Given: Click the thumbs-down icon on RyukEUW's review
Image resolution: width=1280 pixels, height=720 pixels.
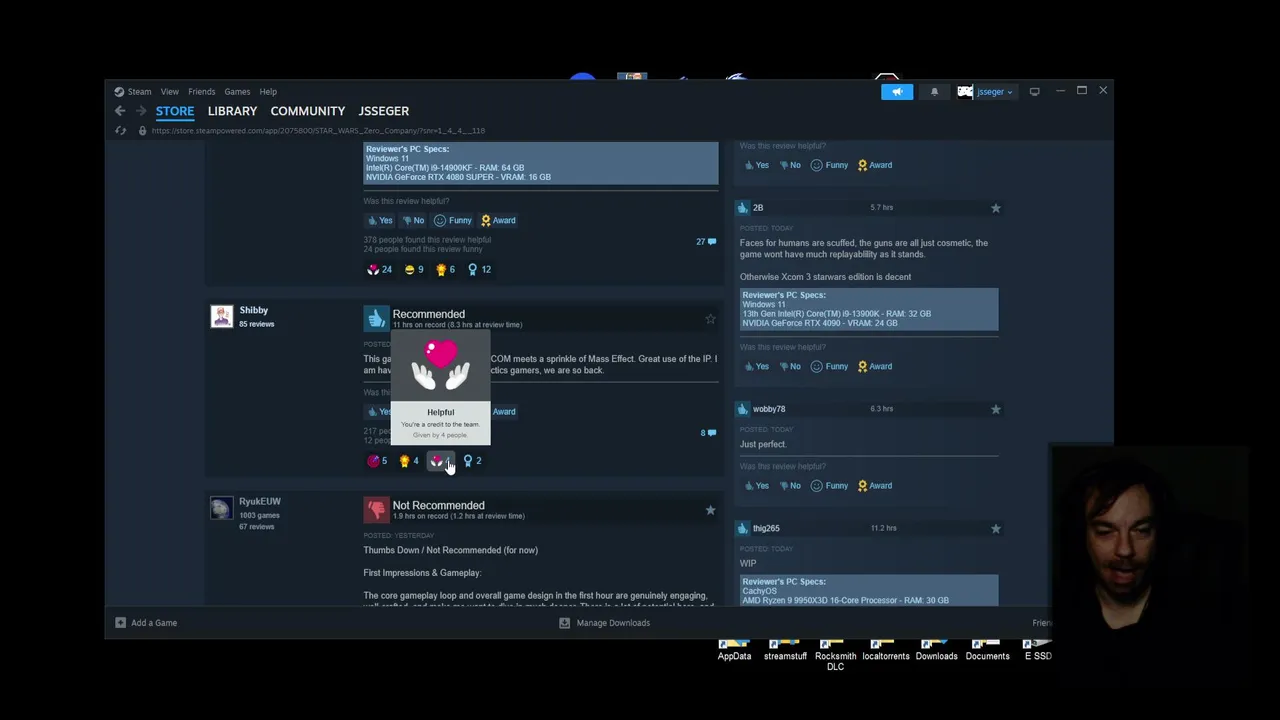Looking at the screenshot, I should pos(376,509).
